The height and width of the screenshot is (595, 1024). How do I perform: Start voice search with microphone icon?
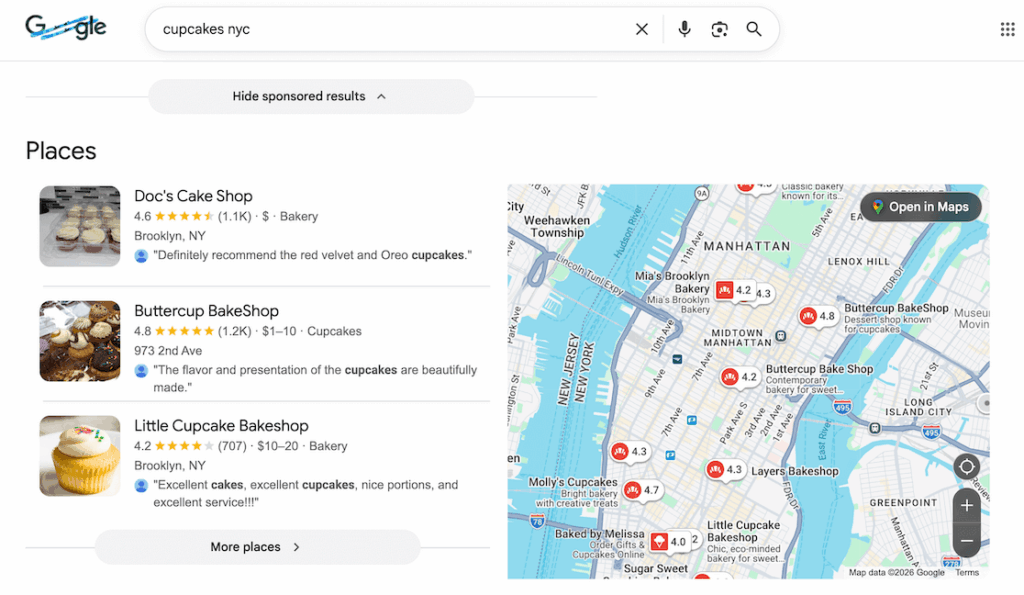pos(684,29)
